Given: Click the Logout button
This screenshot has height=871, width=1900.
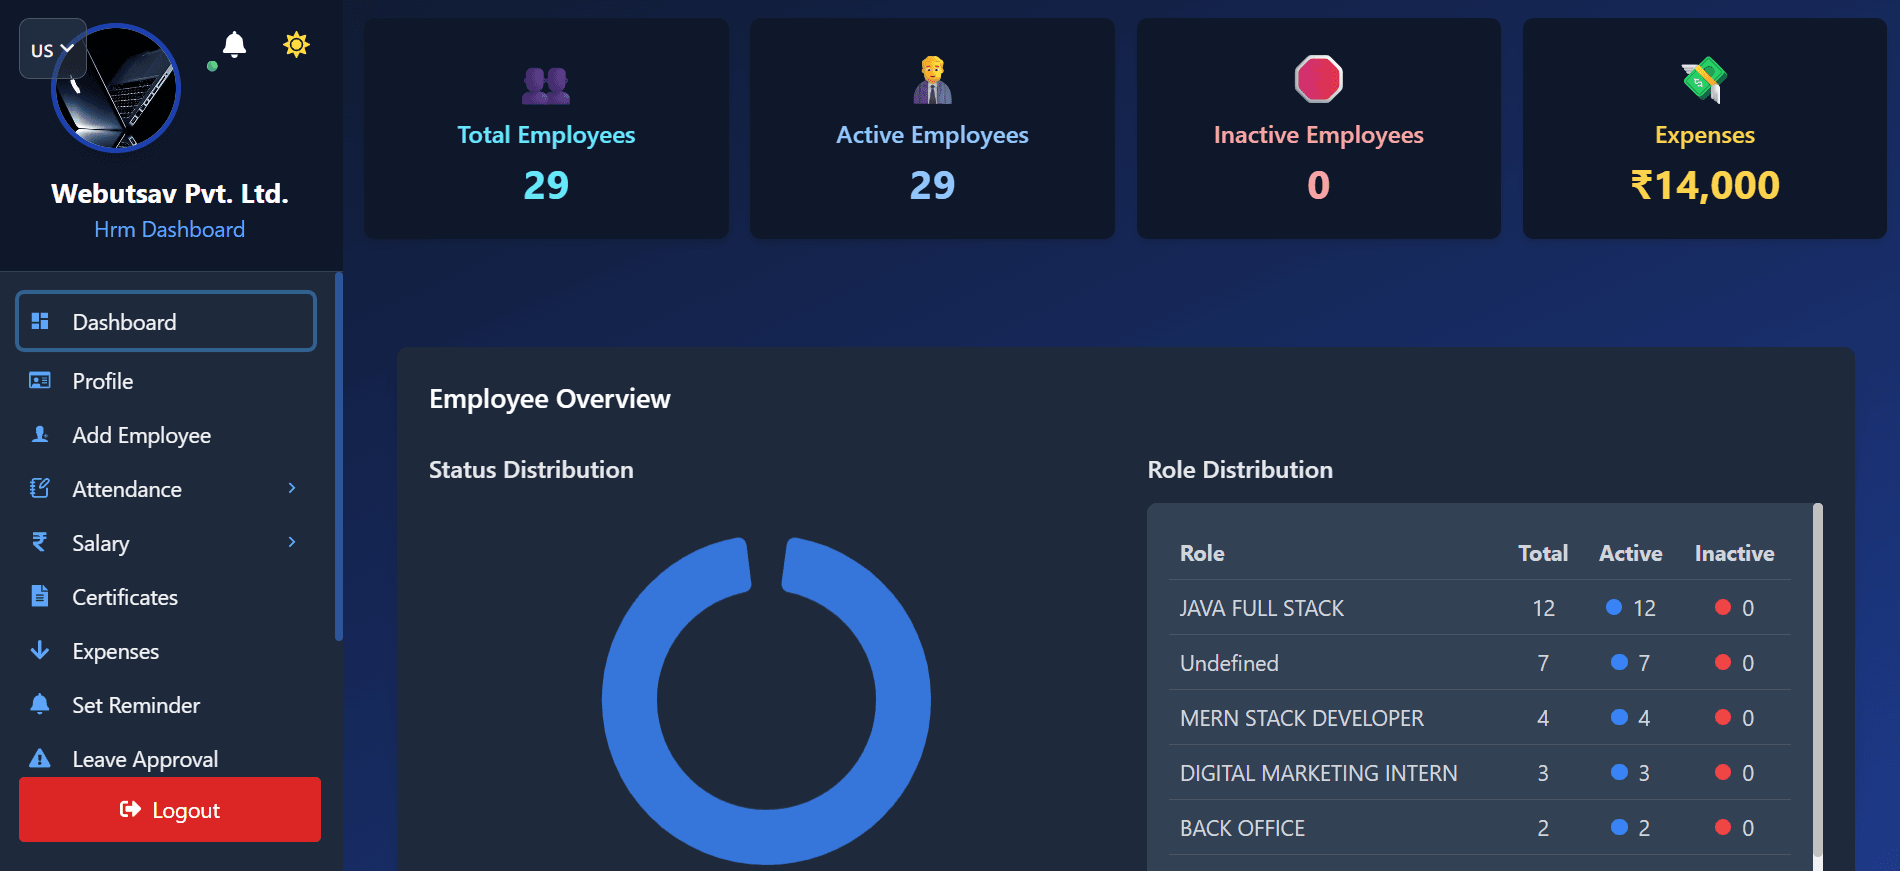Looking at the screenshot, I should point(170,810).
